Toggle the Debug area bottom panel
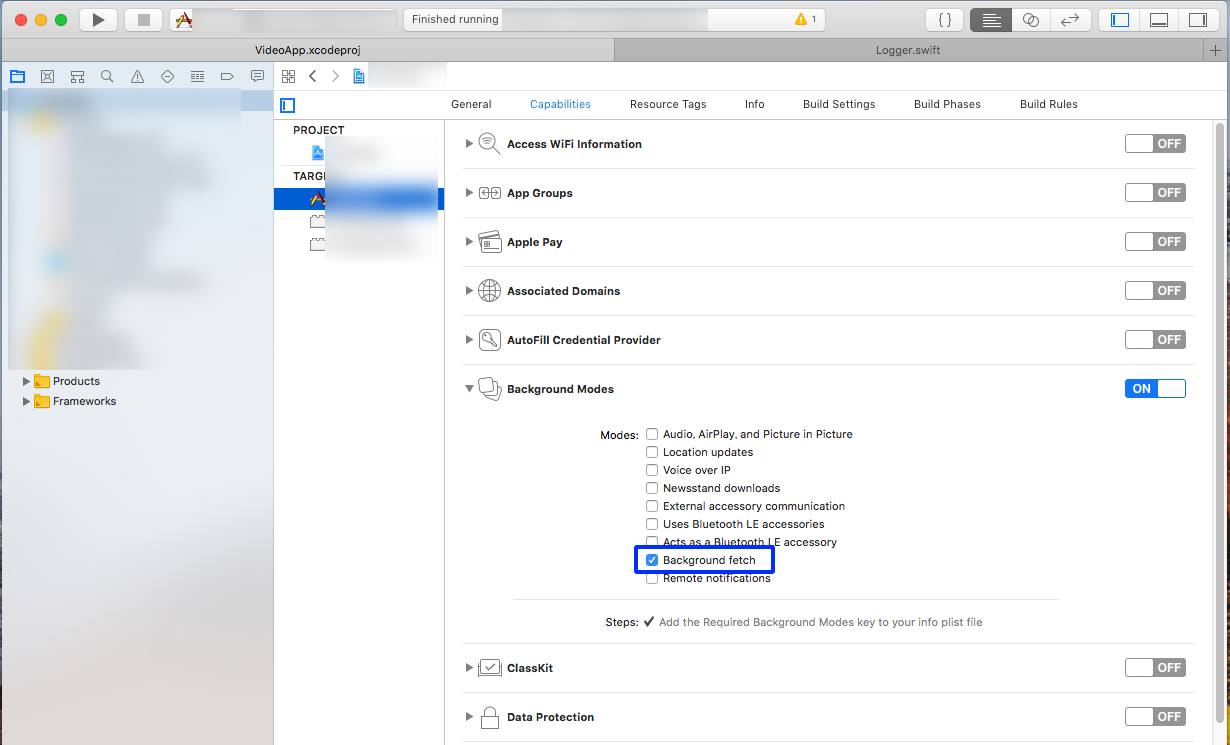Viewport: 1230px width, 745px height. point(1159,20)
